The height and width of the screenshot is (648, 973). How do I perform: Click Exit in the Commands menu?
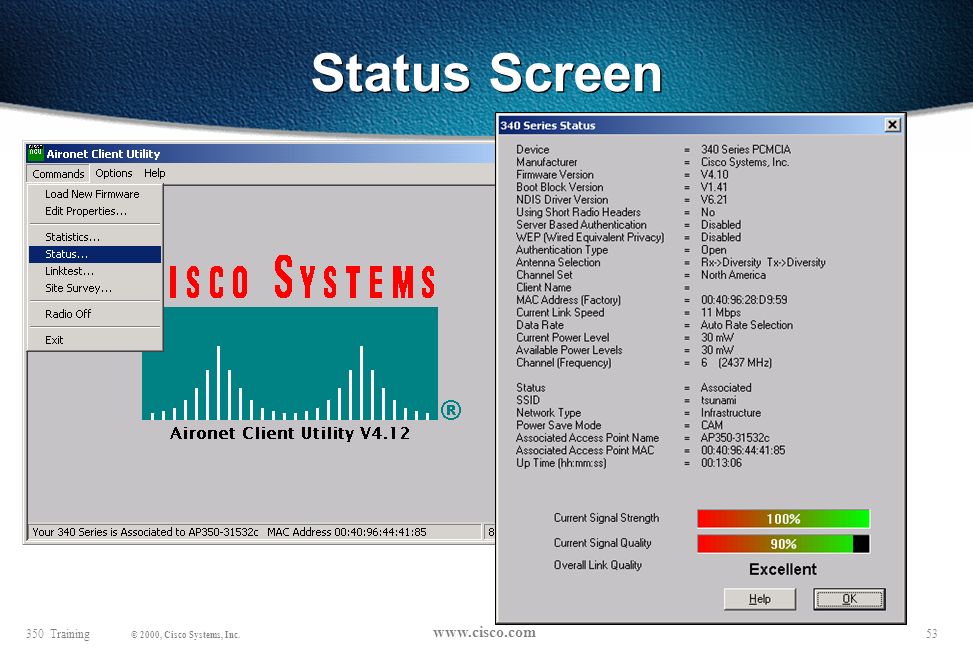pyautogui.click(x=94, y=340)
